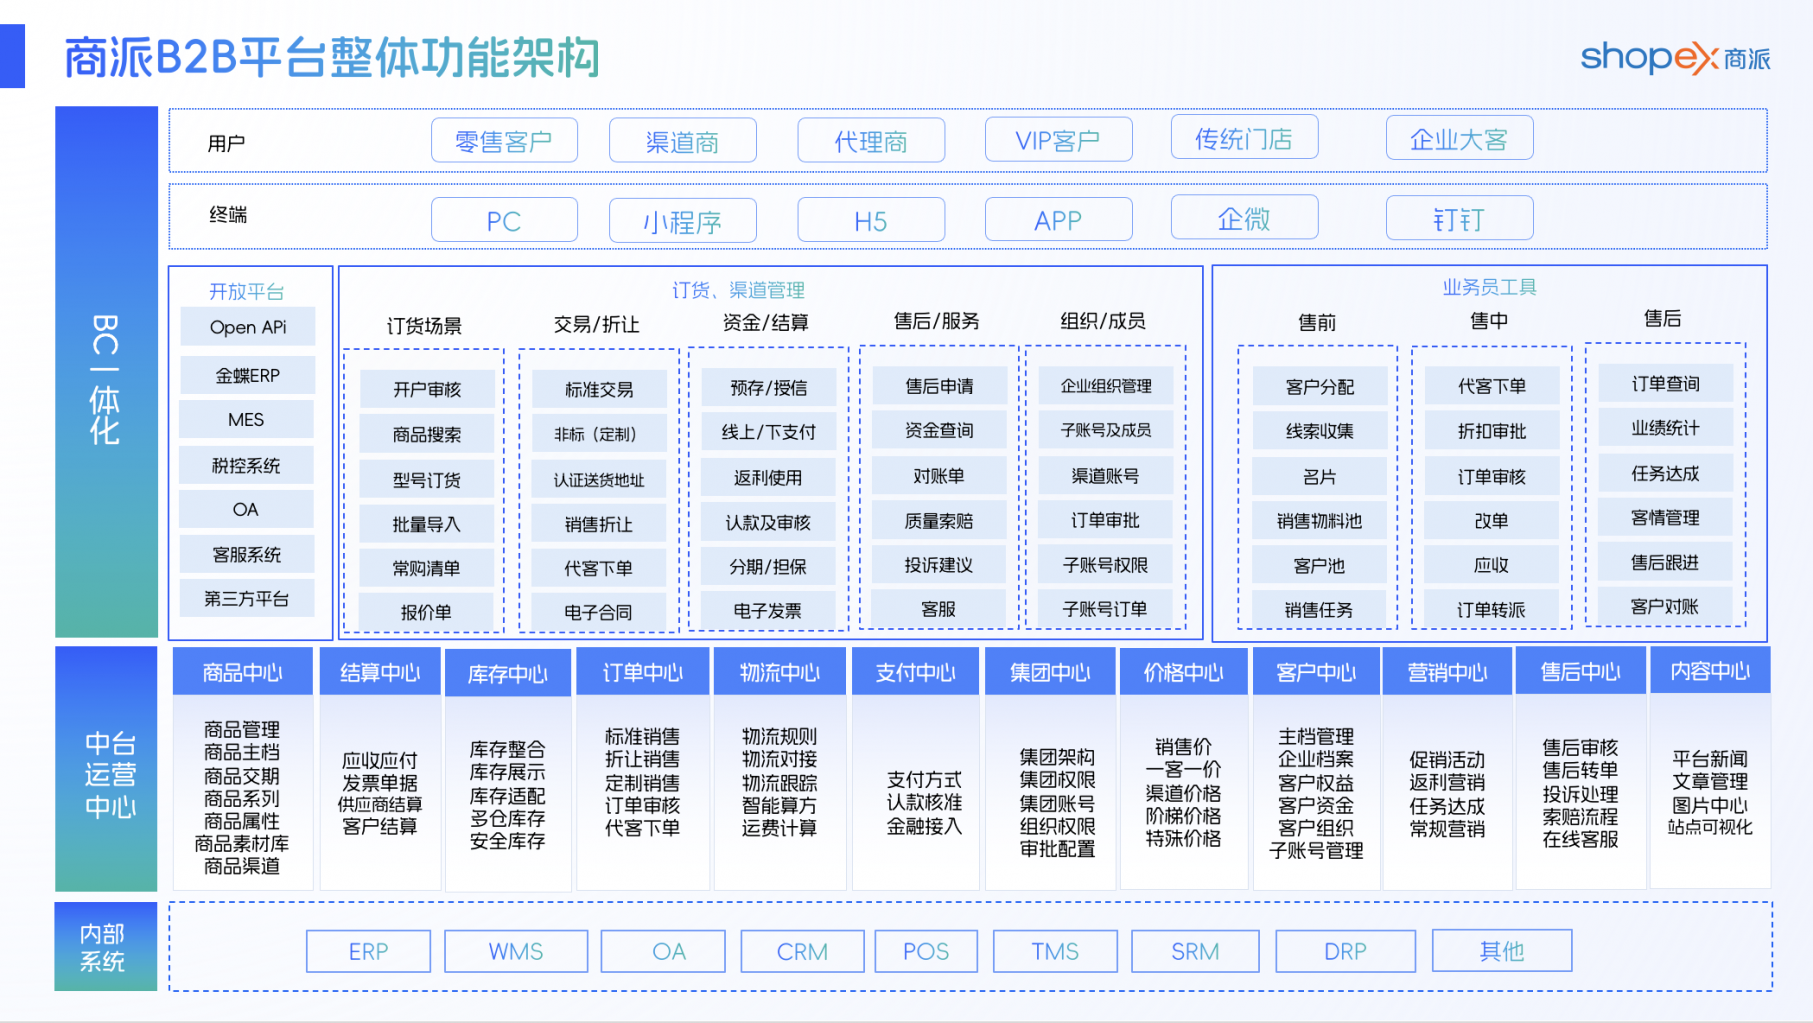Select the 客户对账 cell
The width and height of the screenshot is (1813, 1023).
tap(1665, 606)
